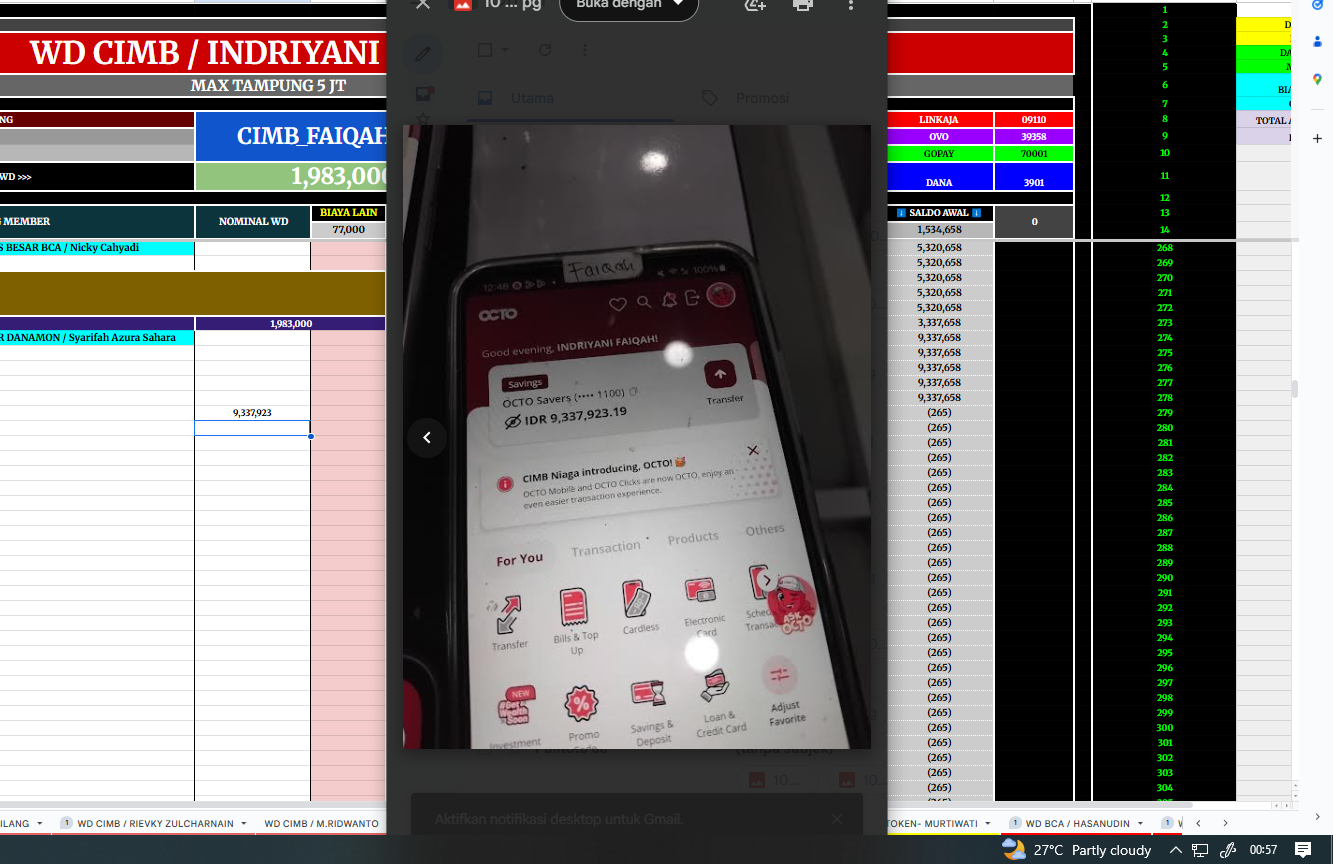Select the 'Nicky Cahyadi' member cell
Image resolution: width=1333 pixels, height=864 pixels.
[97, 248]
